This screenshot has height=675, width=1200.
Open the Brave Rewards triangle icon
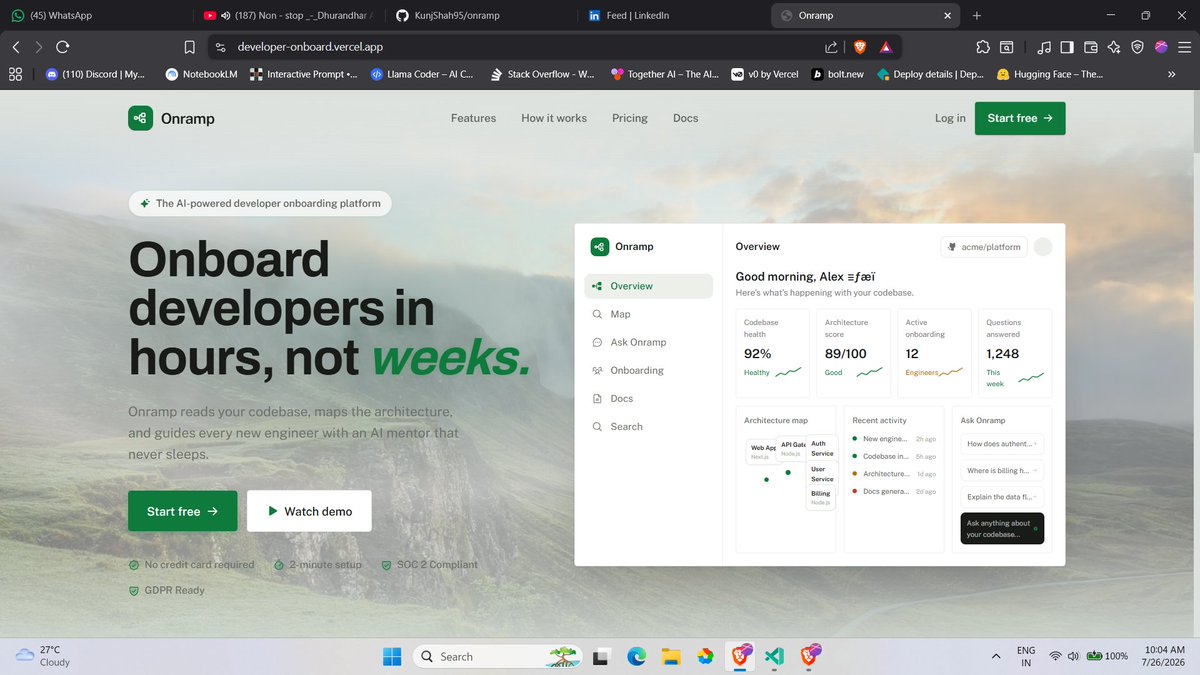886,47
